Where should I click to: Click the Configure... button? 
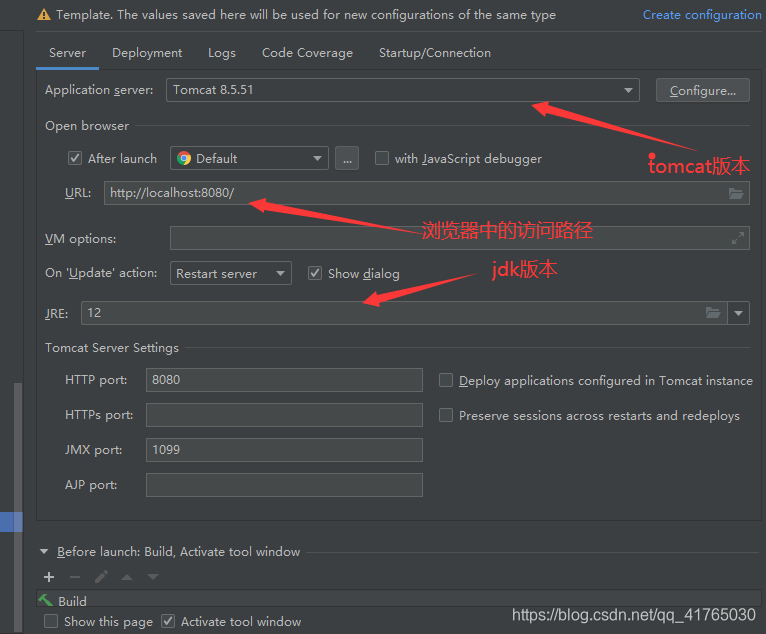702,90
